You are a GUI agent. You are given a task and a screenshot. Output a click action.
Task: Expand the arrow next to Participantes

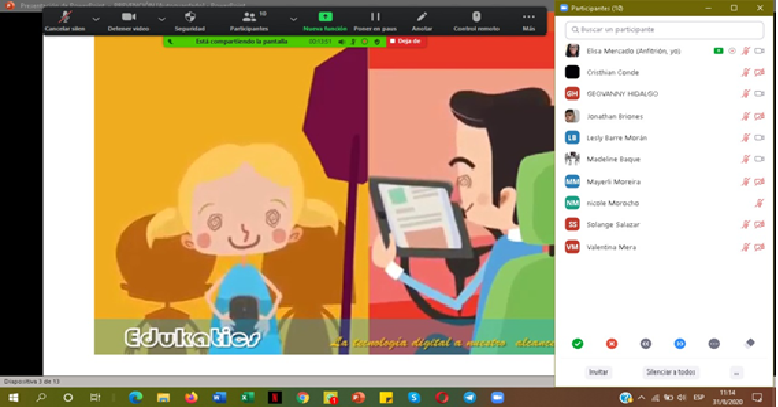coord(293,19)
